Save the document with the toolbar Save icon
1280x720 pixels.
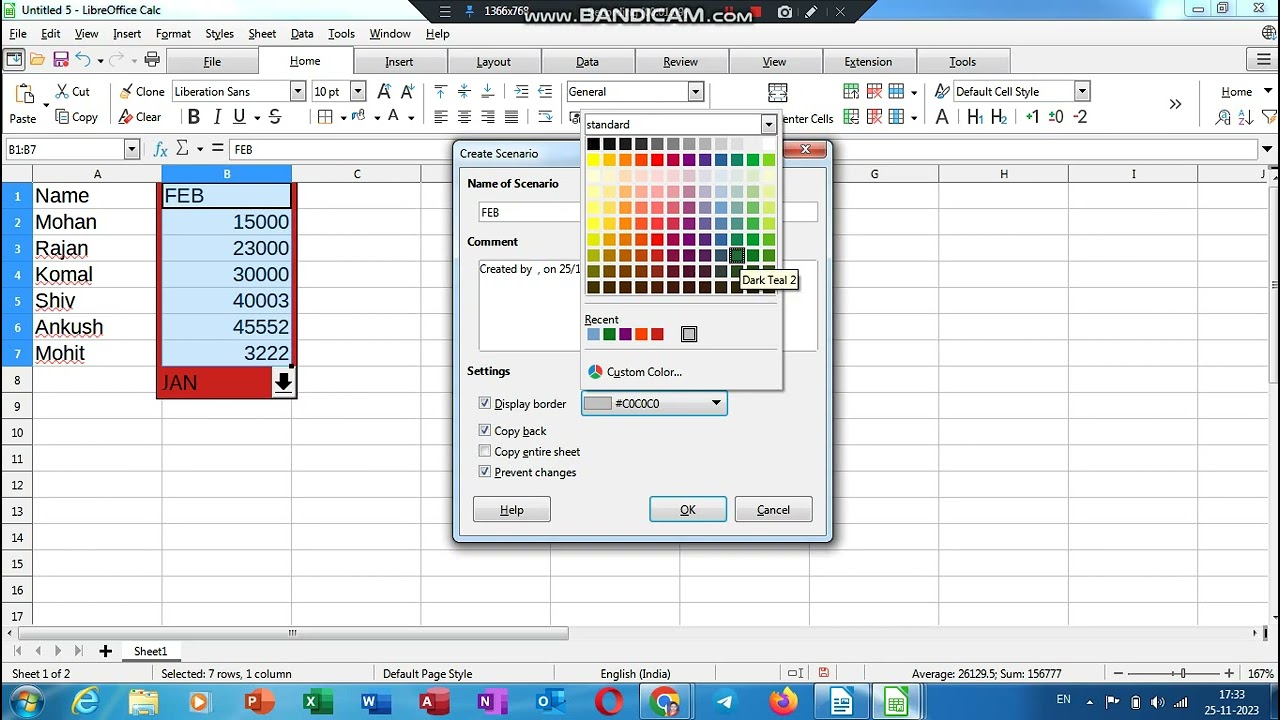point(61,60)
